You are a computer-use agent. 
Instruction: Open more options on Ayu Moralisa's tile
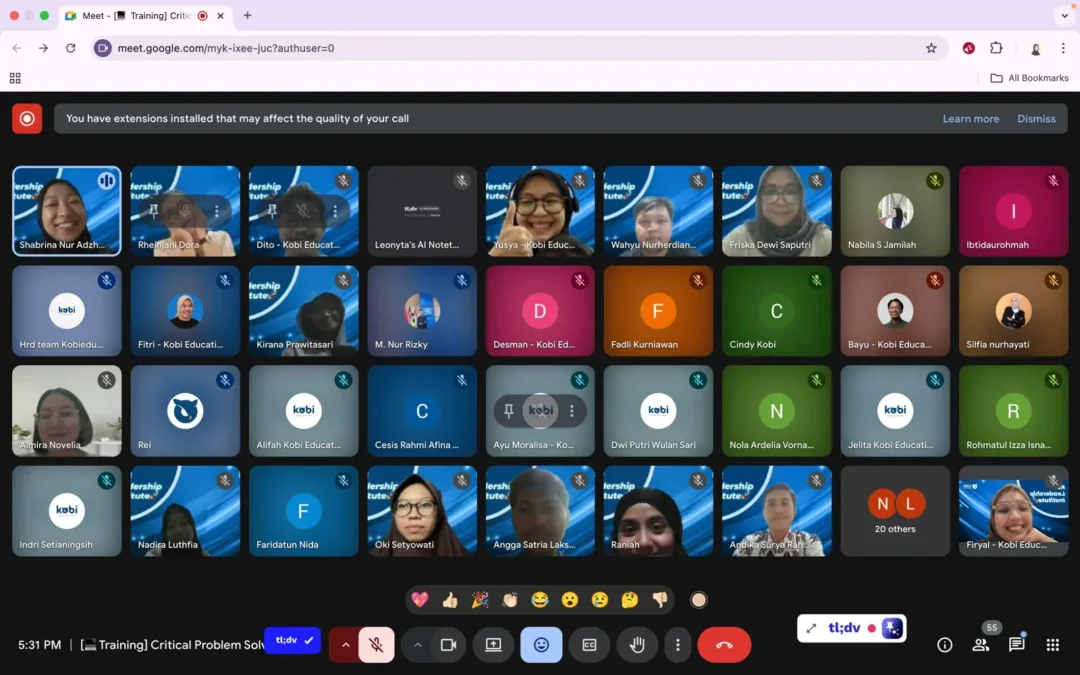click(572, 411)
